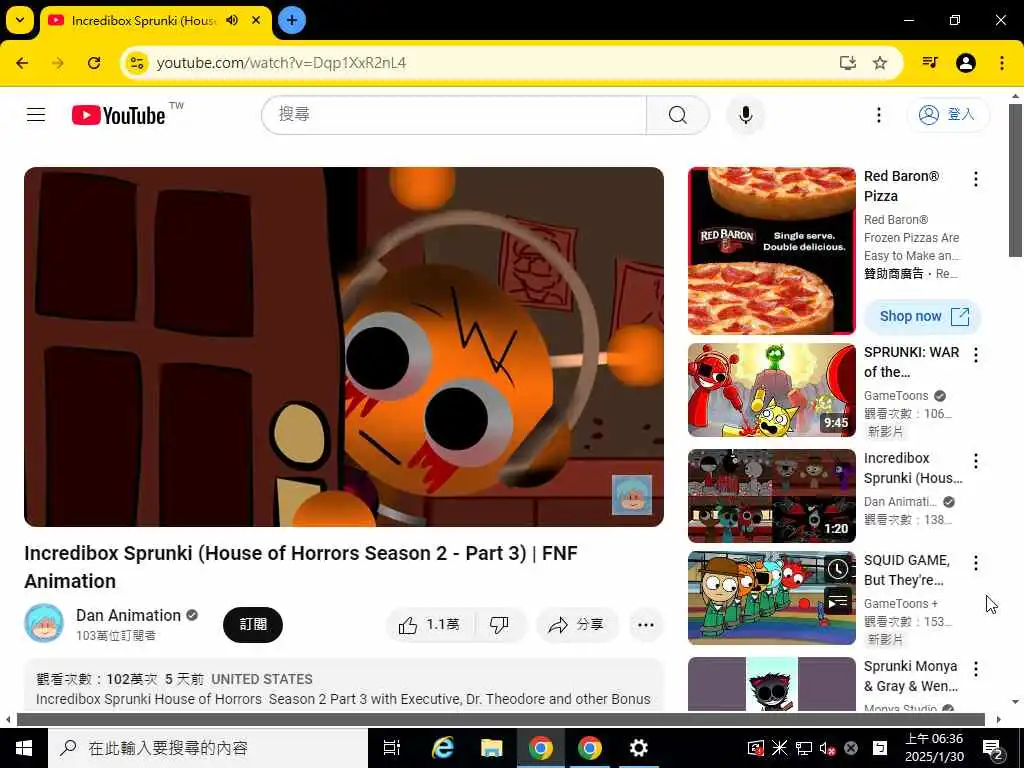Click the vertical page scrollbar

coord(1015,180)
